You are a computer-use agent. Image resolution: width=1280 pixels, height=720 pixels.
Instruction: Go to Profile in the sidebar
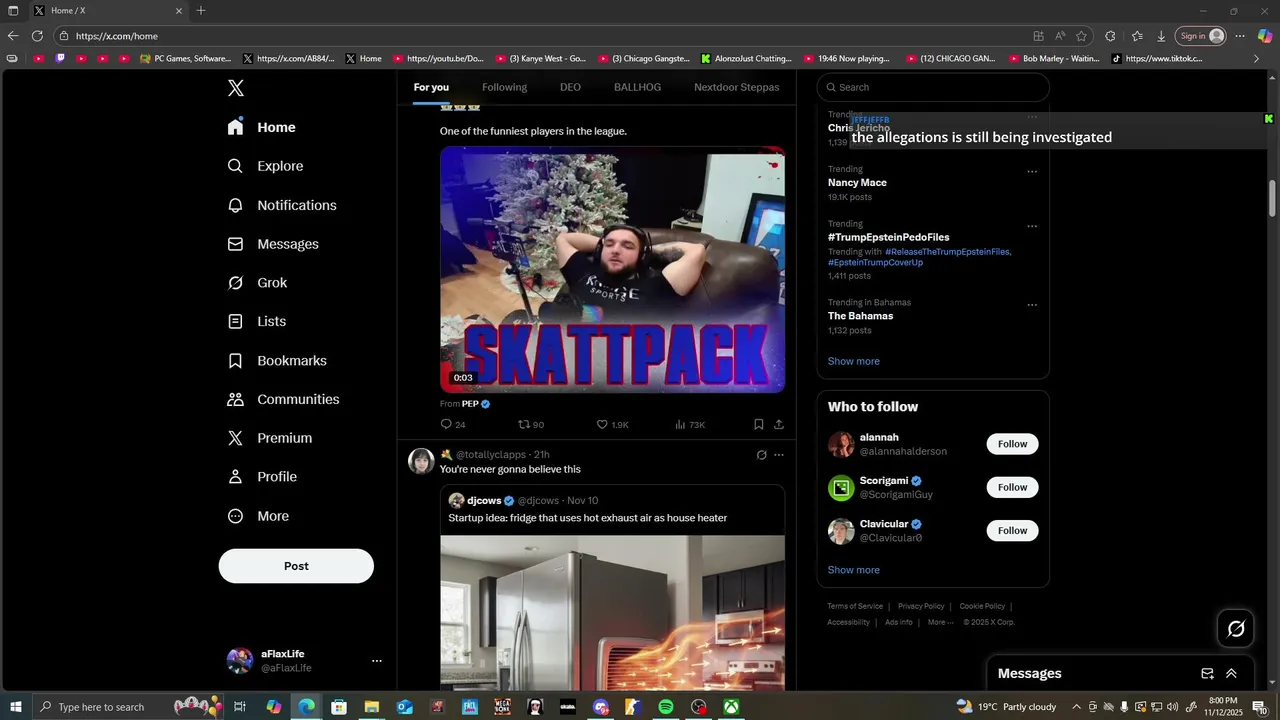tap(262, 477)
